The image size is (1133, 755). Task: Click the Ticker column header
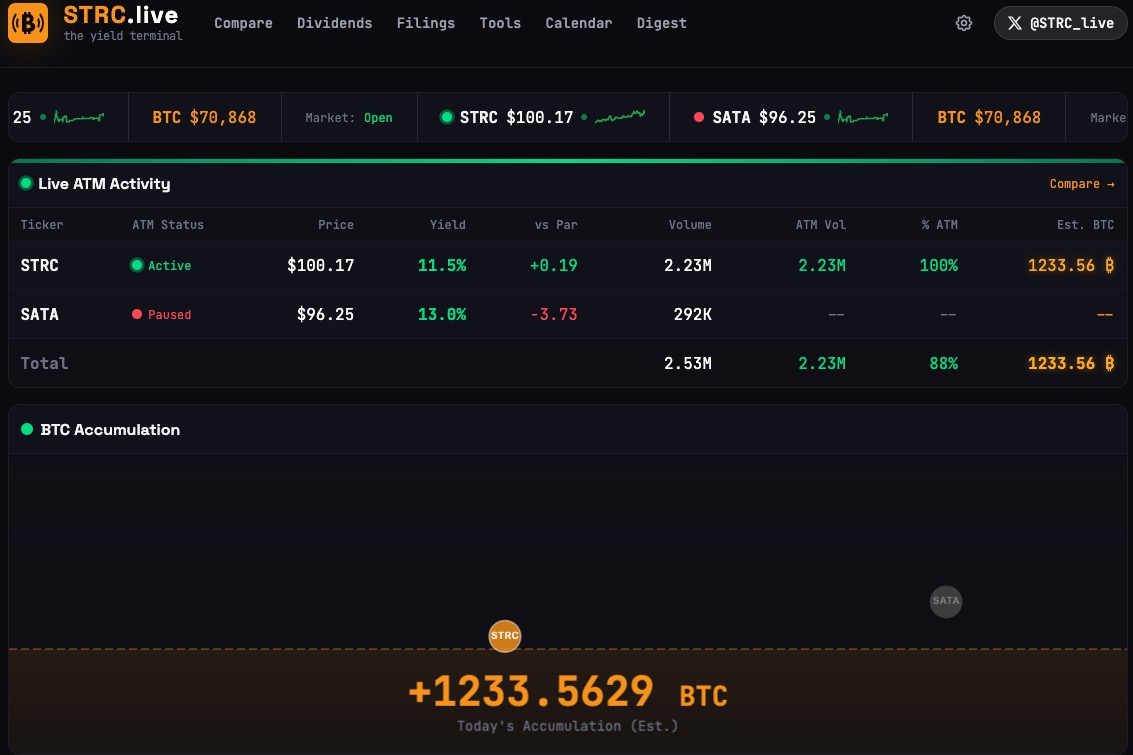tap(42, 225)
